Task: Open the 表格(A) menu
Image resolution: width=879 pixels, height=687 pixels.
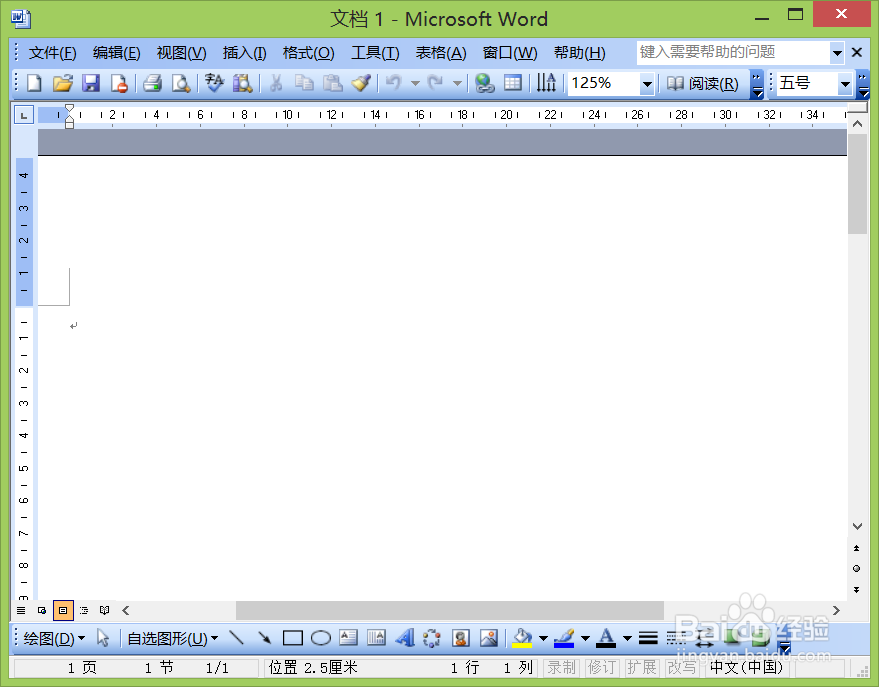Action: pos(441,53)
